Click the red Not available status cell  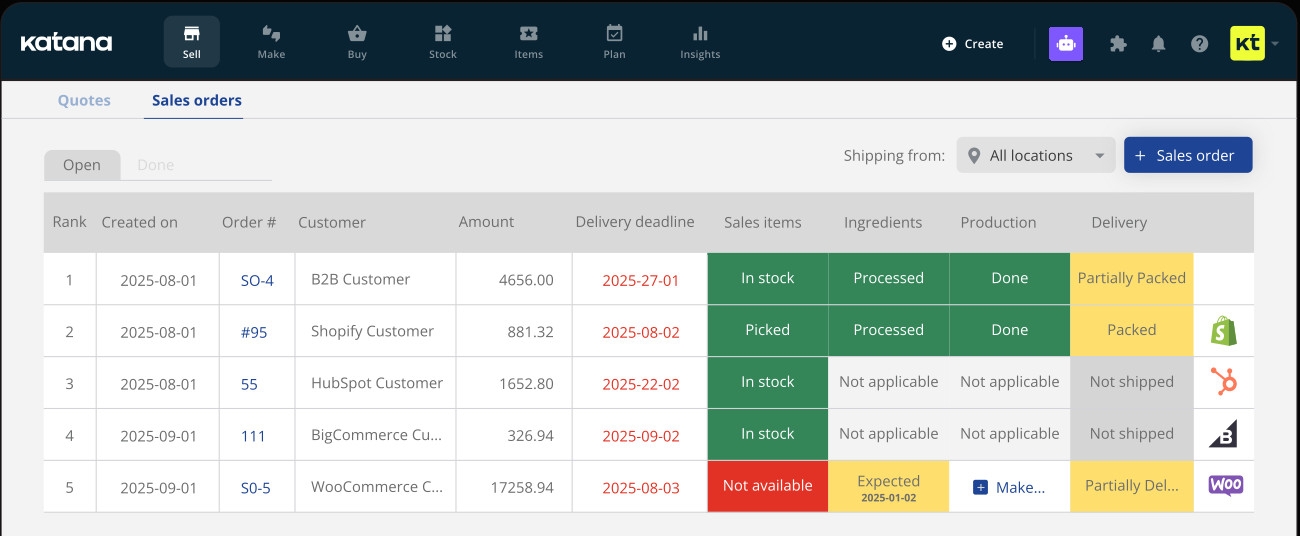(x=767, y=486)
